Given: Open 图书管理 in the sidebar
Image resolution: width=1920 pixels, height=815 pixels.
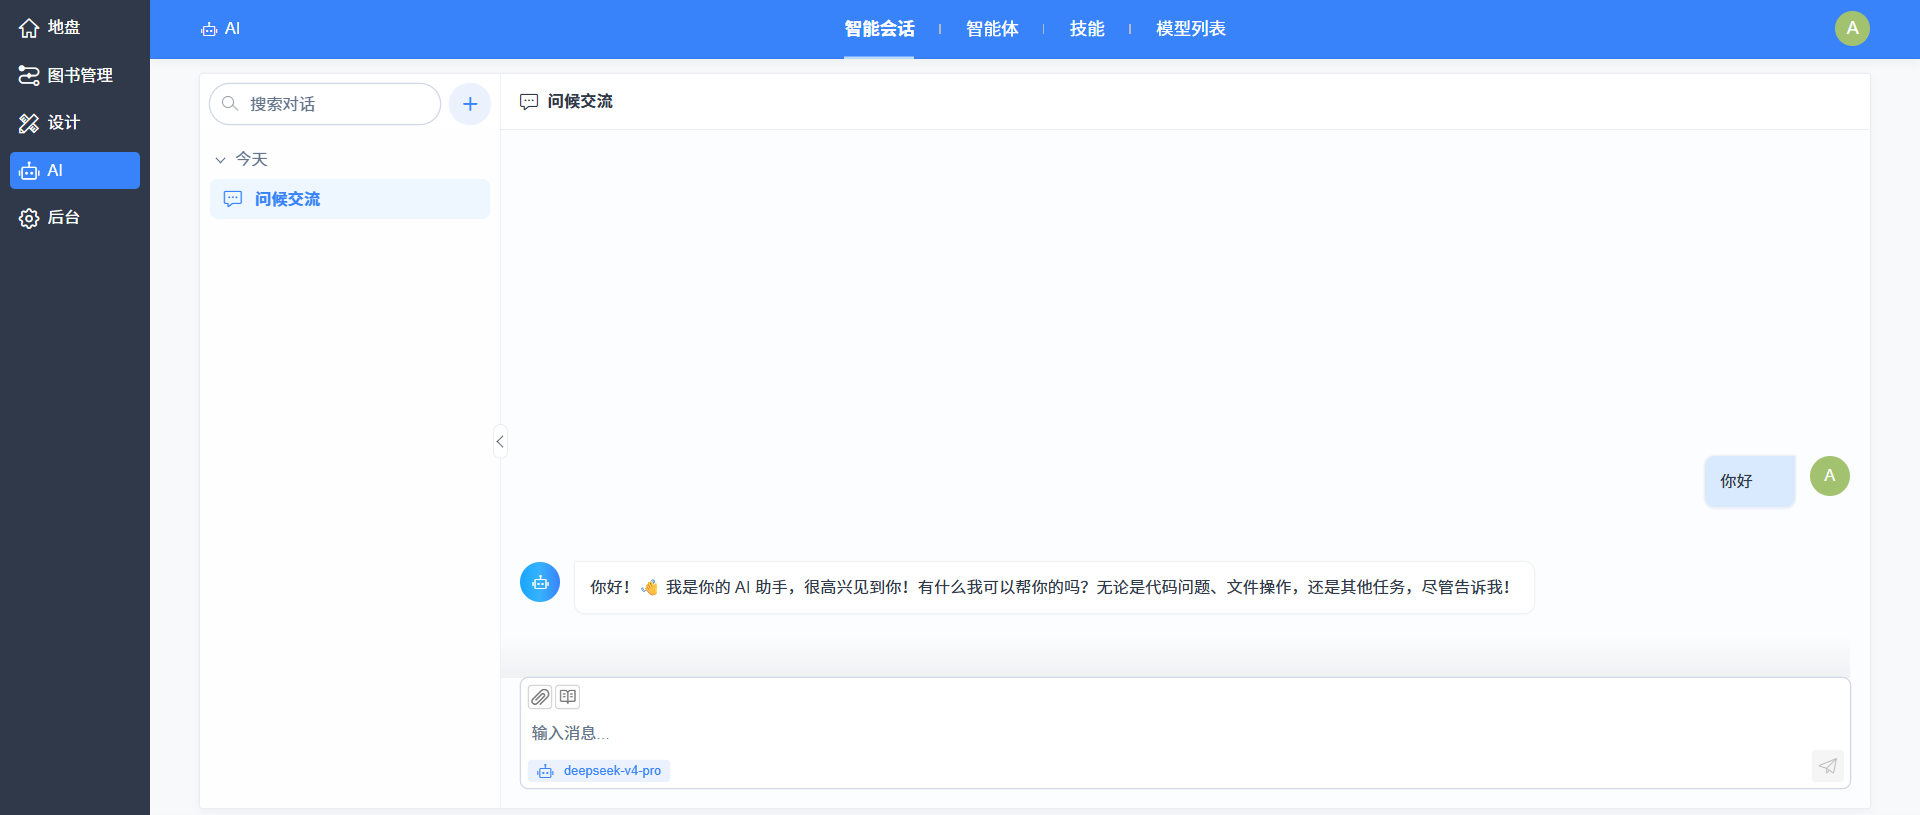Looking at the screenshot, I should click(x=75, y=75).
